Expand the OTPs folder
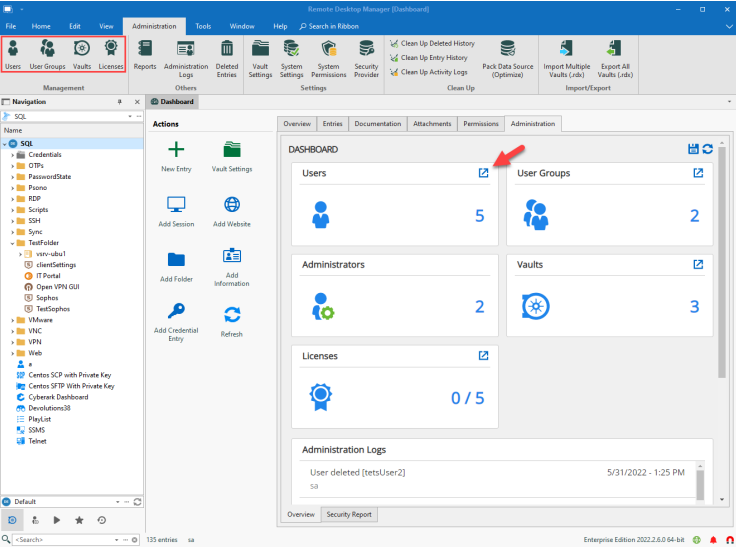736x553 pixels. (x=13, y=166)
